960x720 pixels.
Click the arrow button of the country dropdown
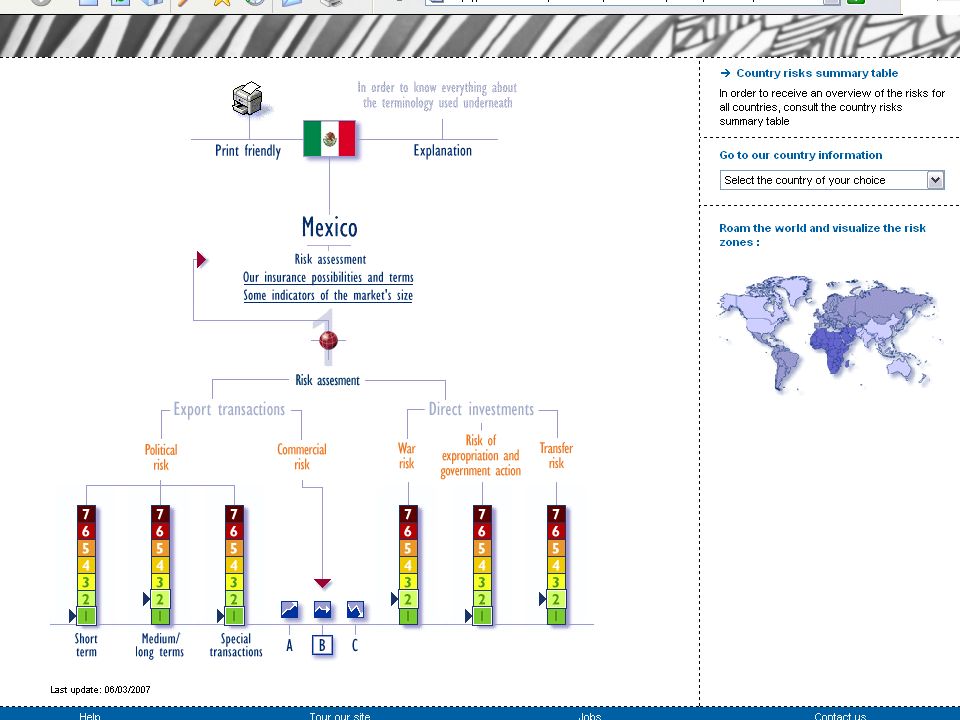936,180
